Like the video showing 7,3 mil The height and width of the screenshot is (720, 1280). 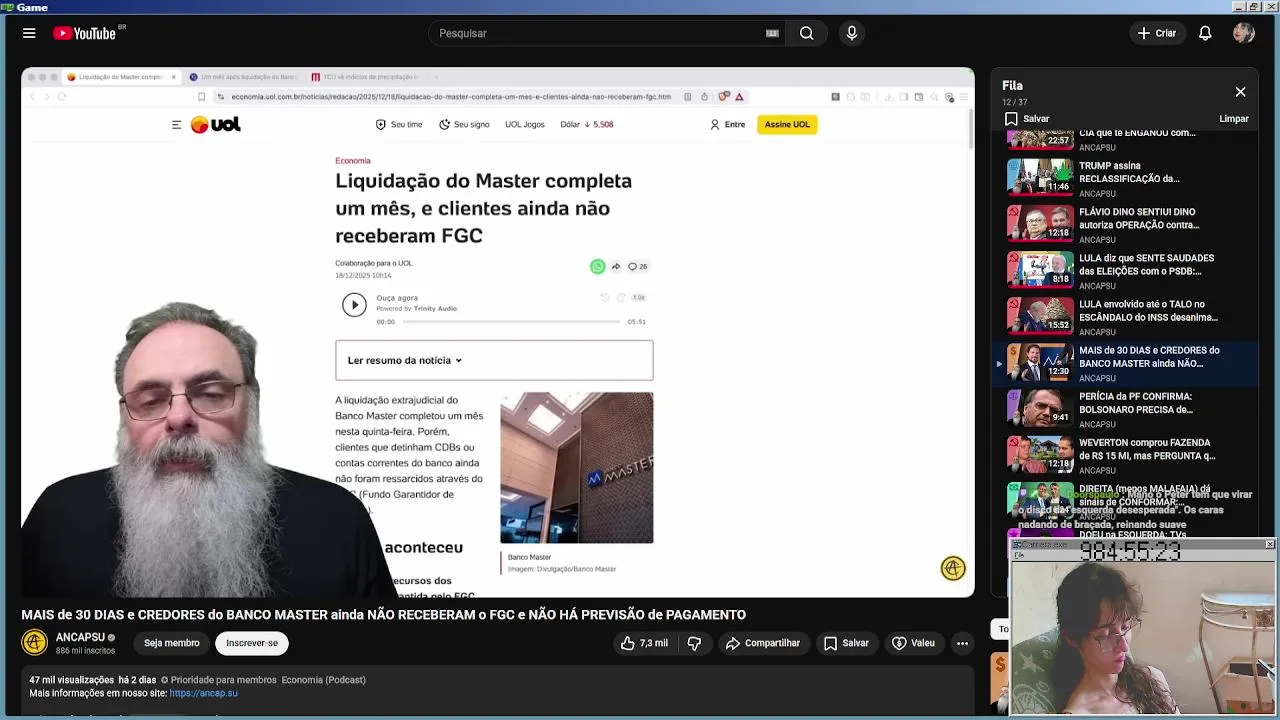click(644, 643)
